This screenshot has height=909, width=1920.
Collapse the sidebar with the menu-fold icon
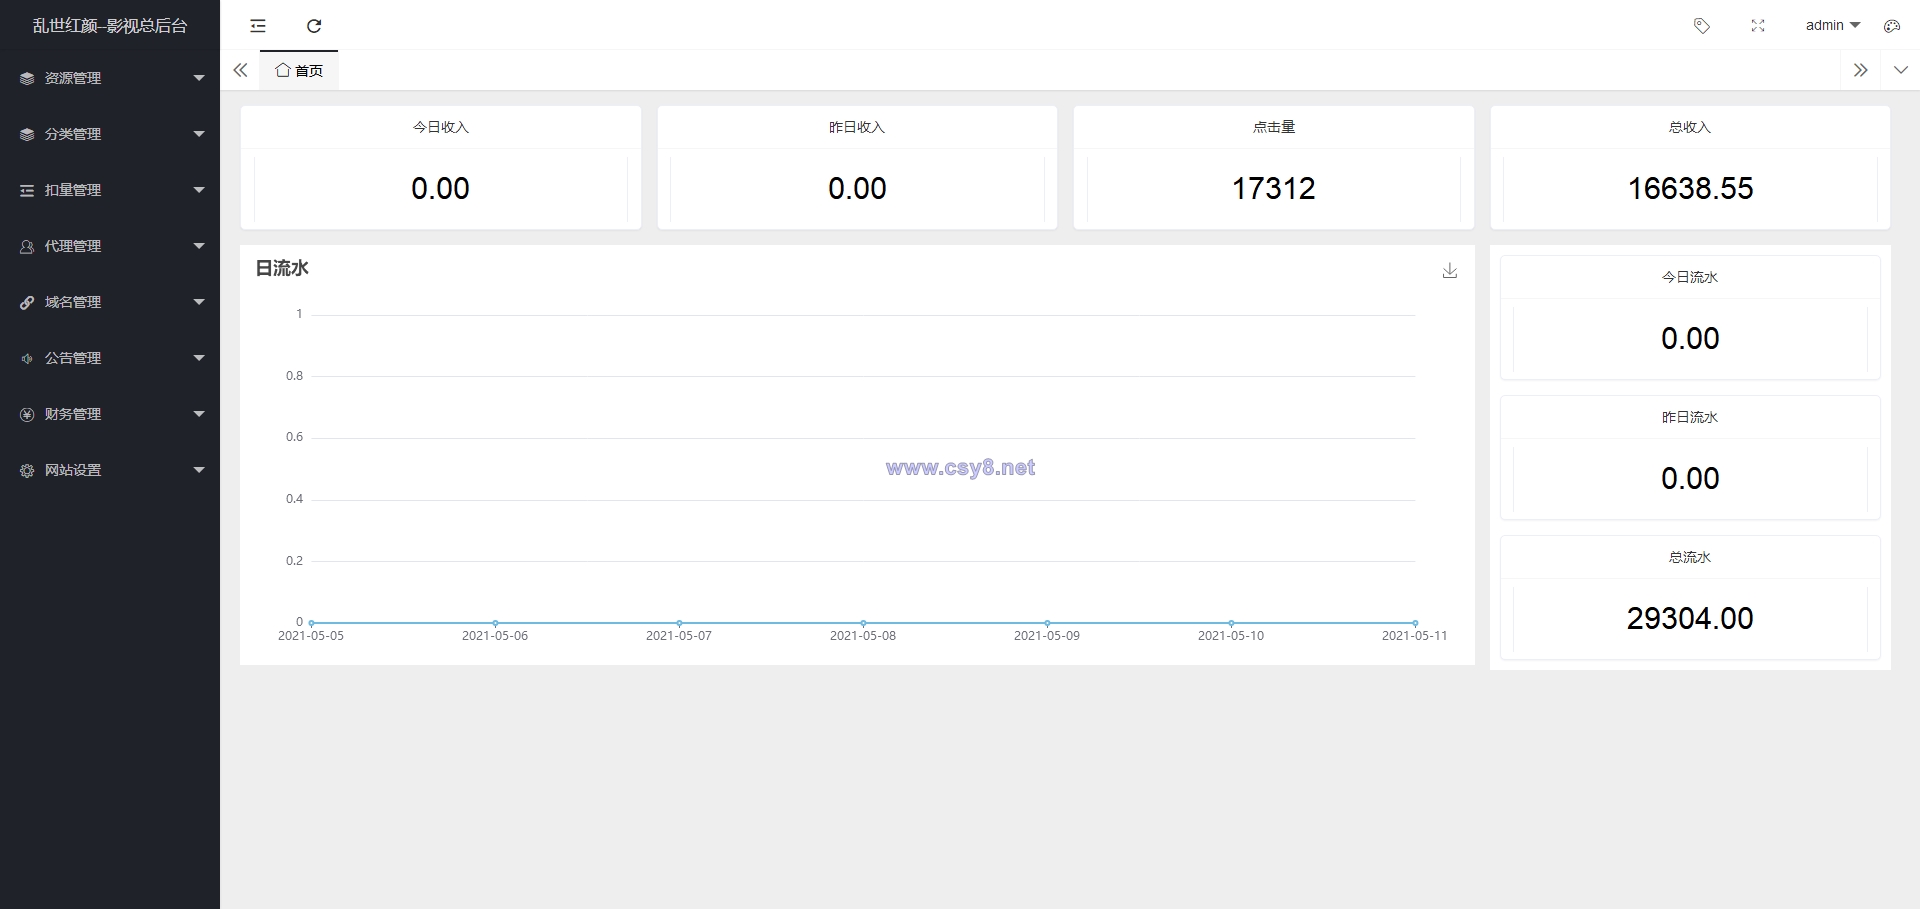pyautogui.click(x=258, y=26)
